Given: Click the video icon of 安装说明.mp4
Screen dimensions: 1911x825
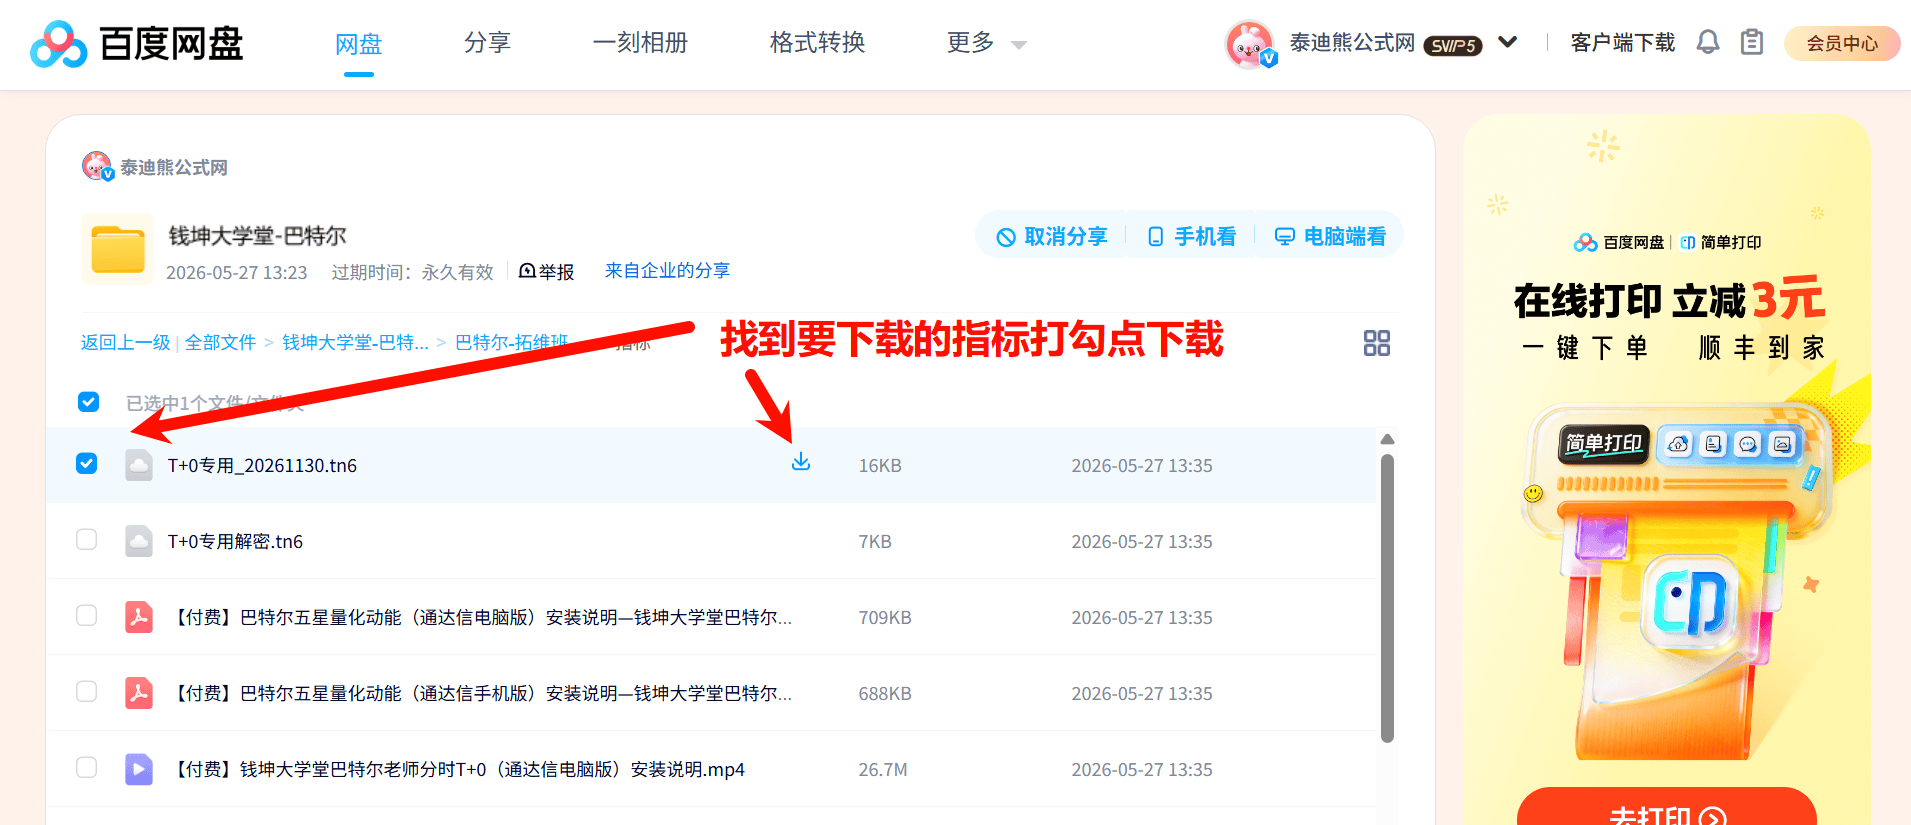Looking at the screenshot, I should (139, 769).
